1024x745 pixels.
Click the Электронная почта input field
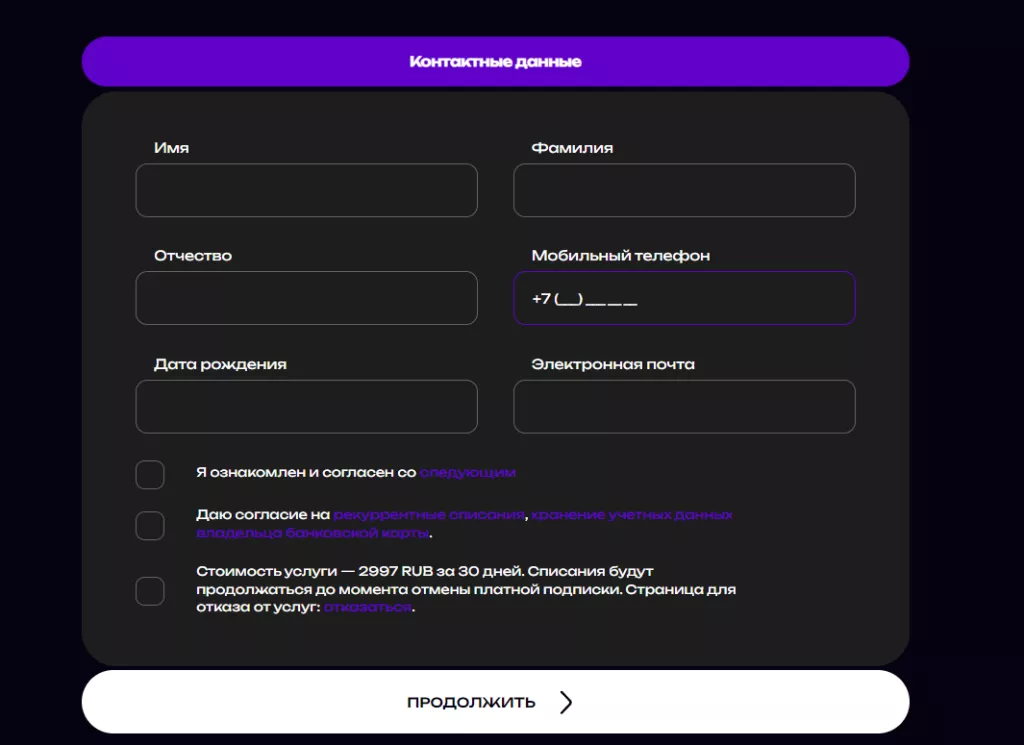coord(684,406)
